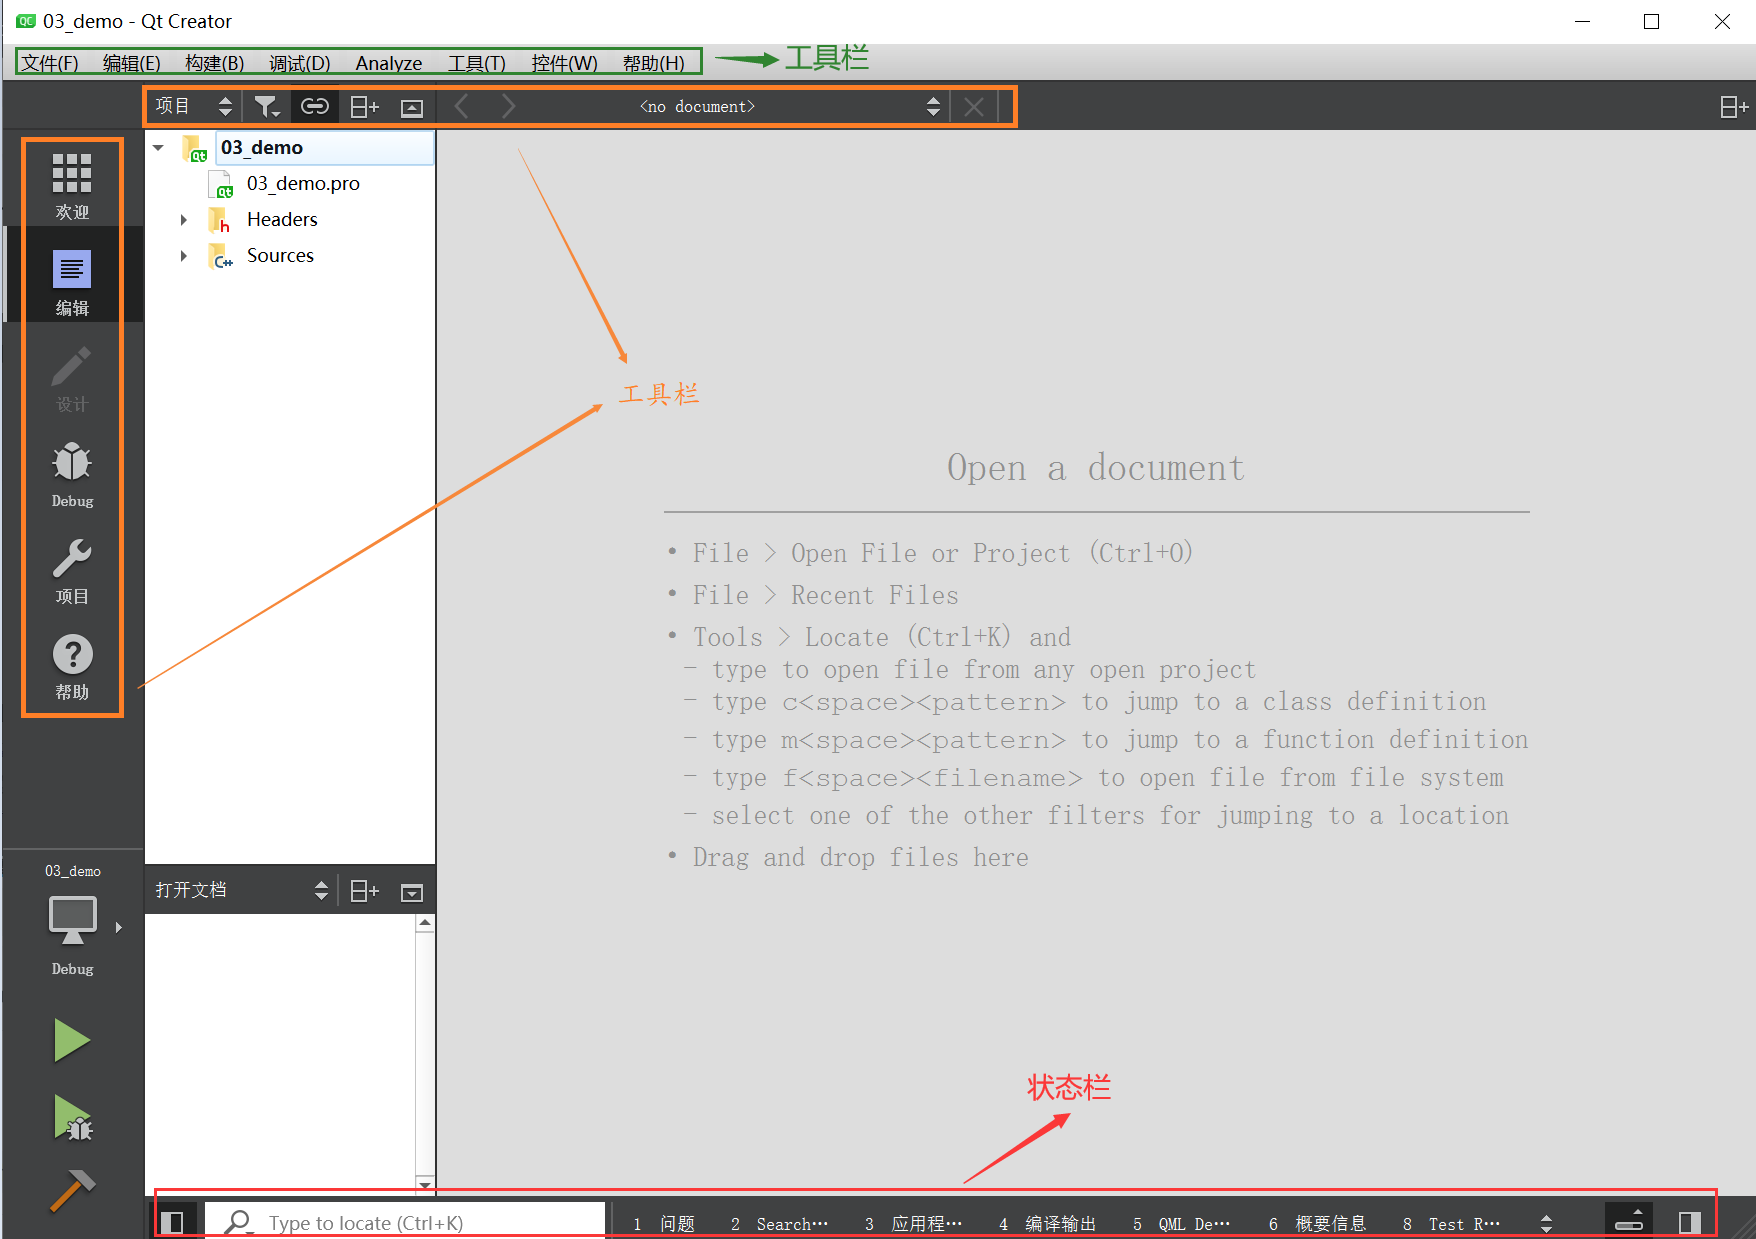Switch to 编辑 (Edit) mode
This screenshot has height=1239, width=1756.
click(72, 282)
